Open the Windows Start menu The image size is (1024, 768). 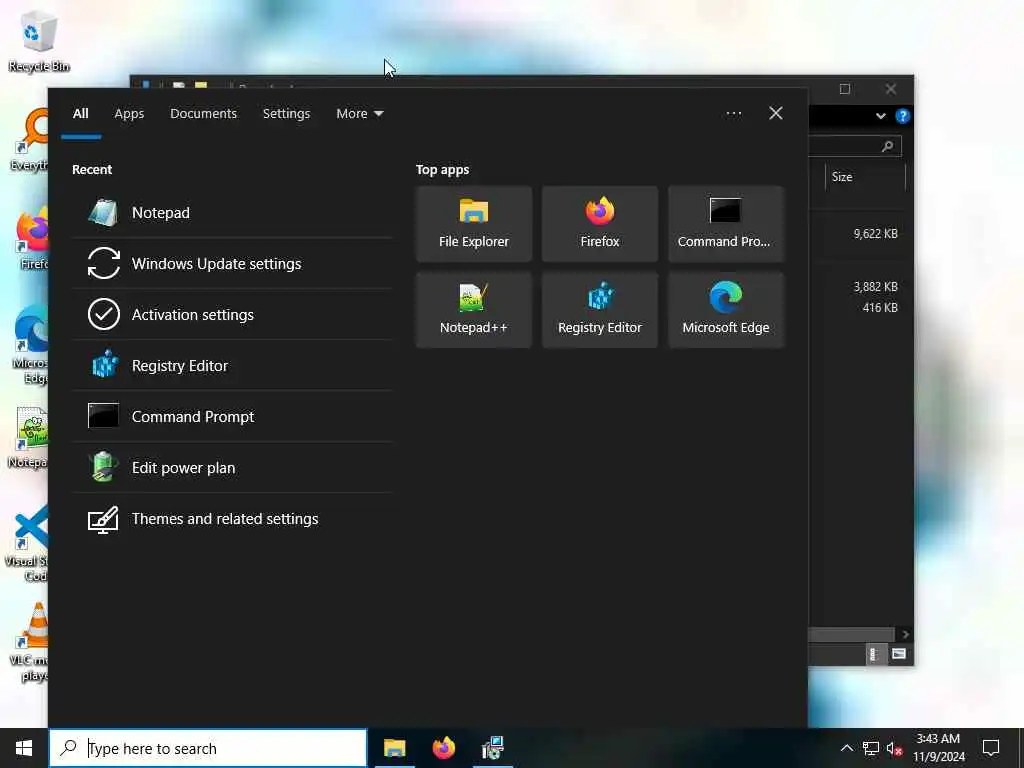pos(24,748)
